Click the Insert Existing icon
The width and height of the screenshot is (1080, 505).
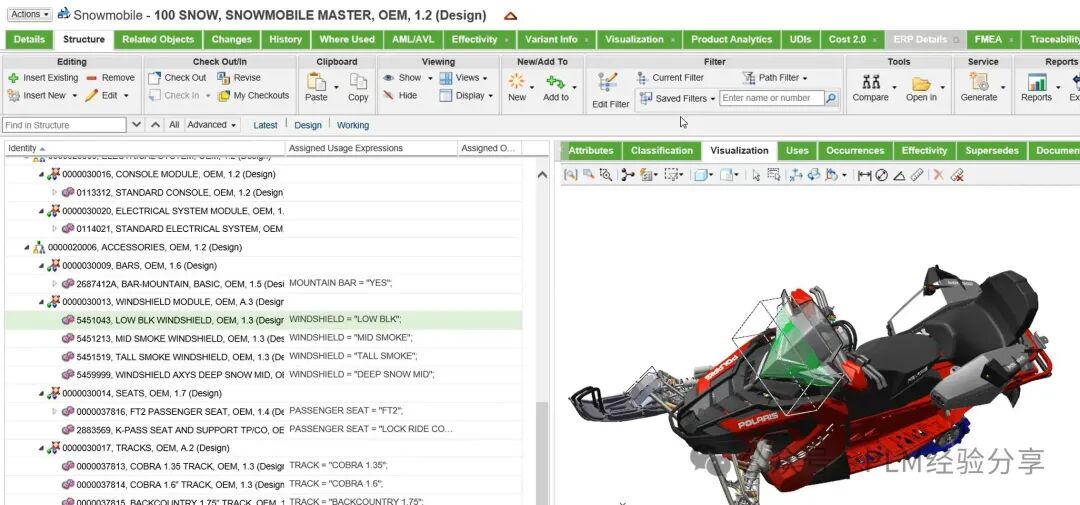13,78
